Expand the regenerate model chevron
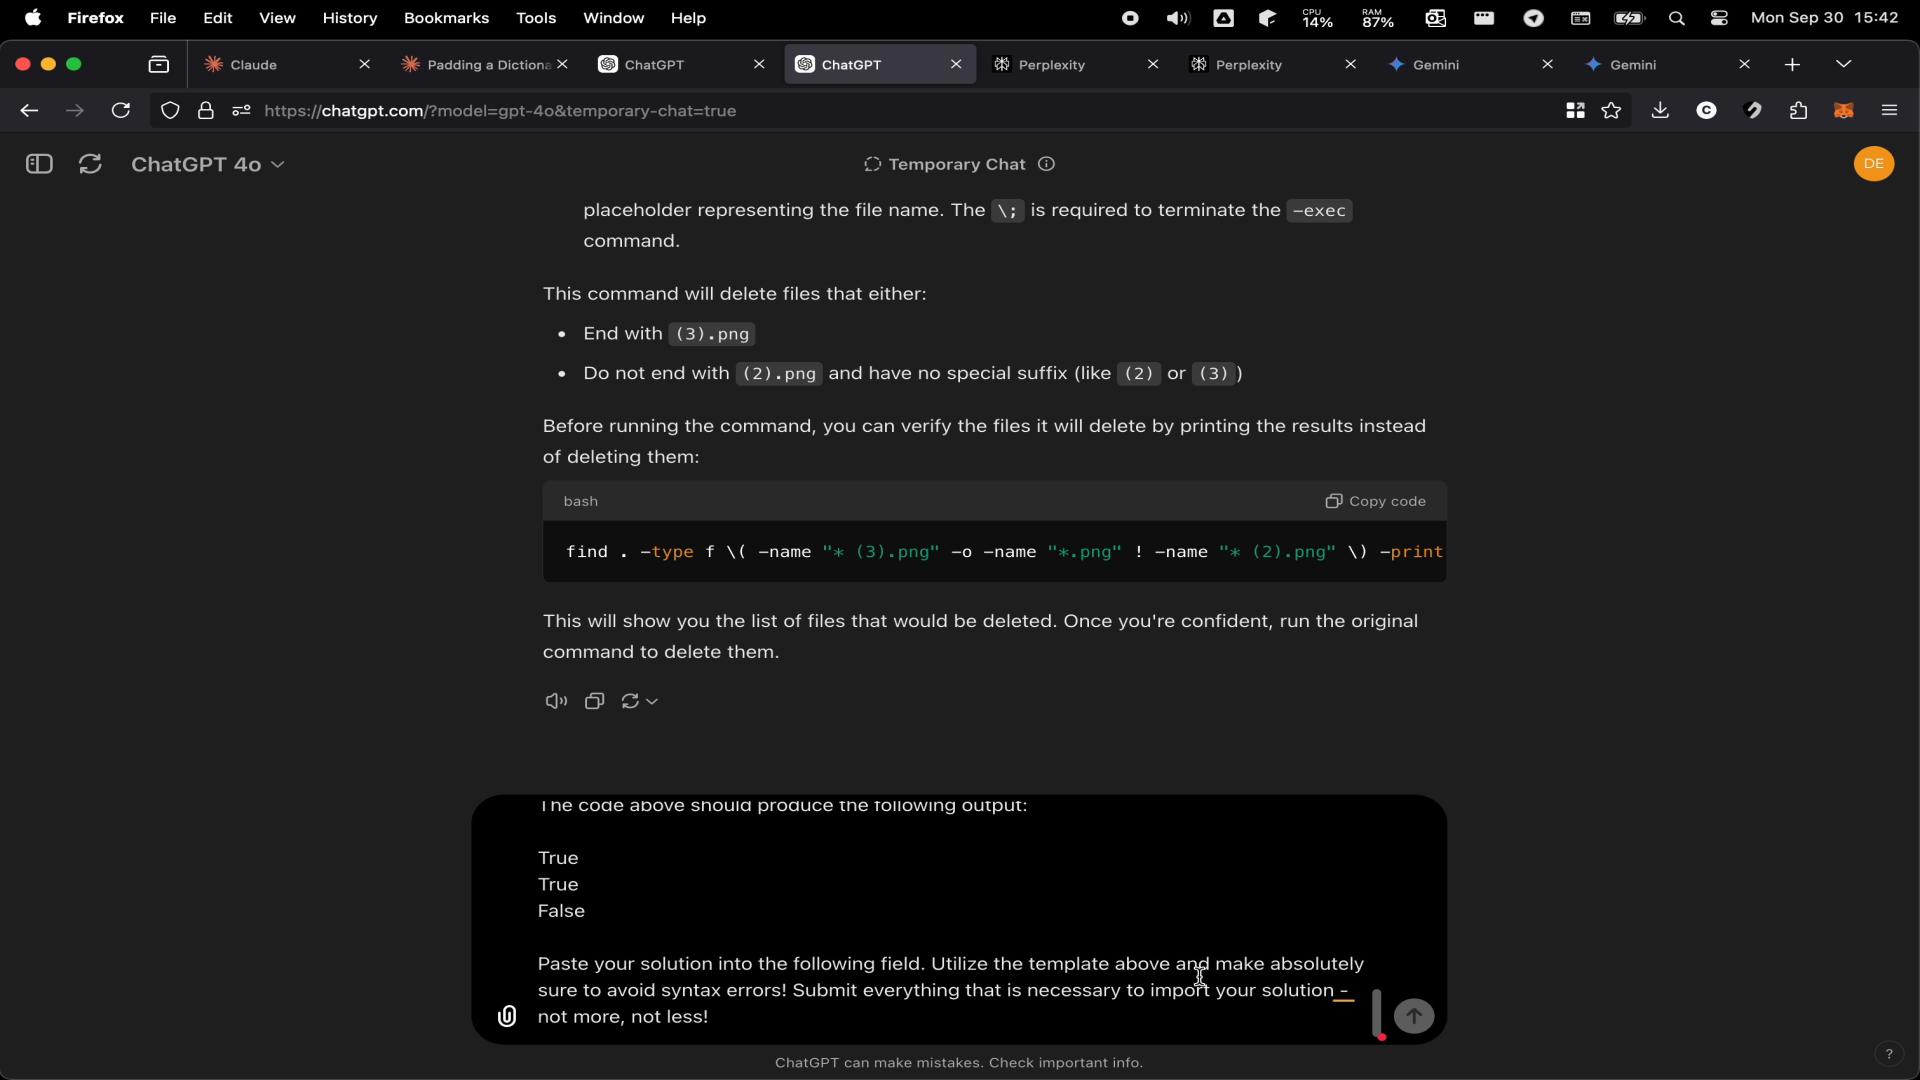 tap(652, 702)
